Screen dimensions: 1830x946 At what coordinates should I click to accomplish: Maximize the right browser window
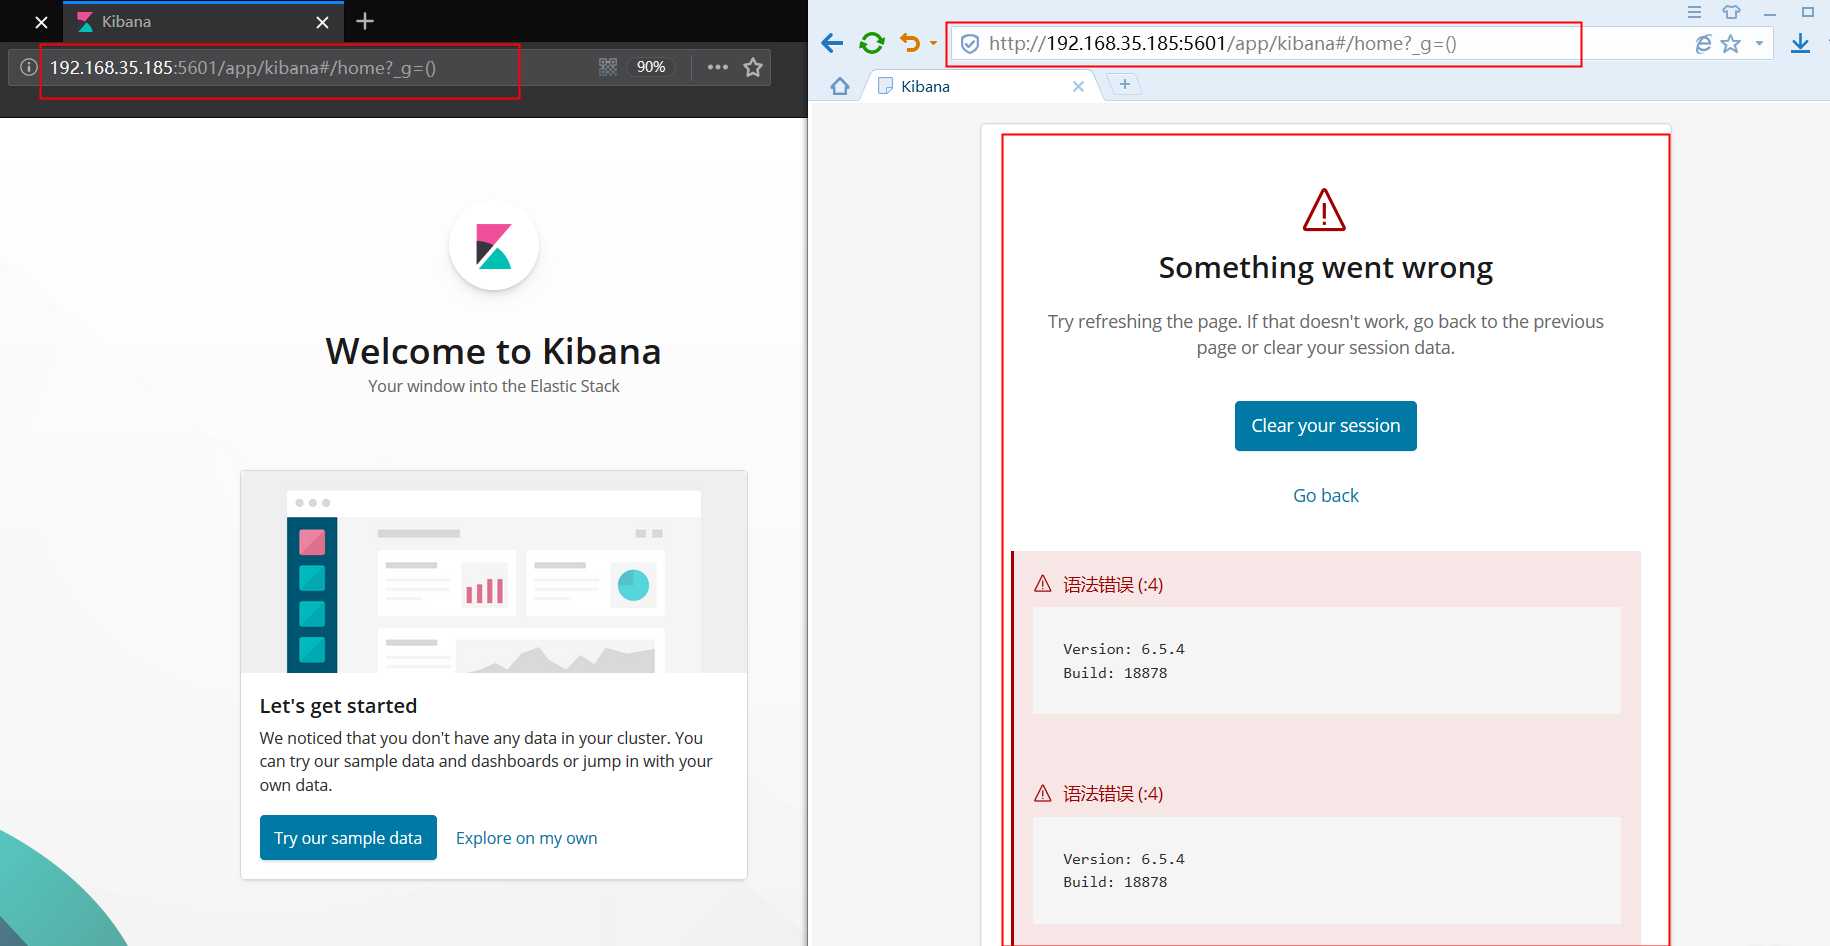(1808, 12)
